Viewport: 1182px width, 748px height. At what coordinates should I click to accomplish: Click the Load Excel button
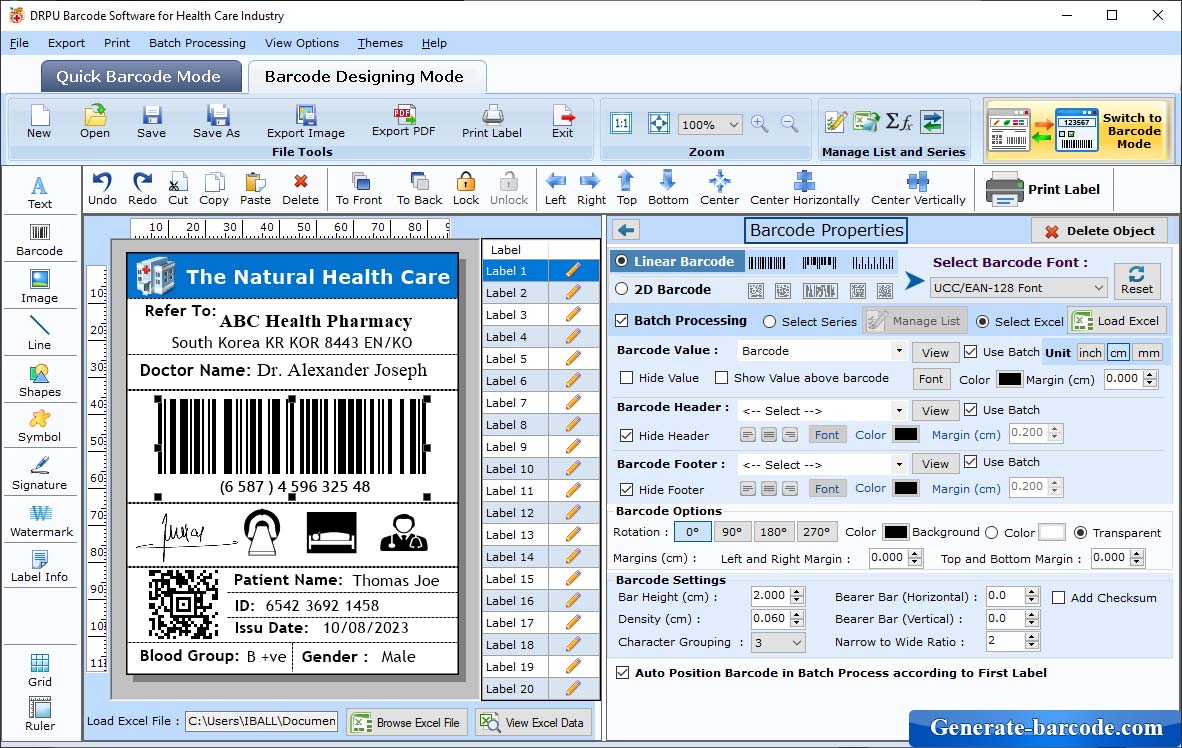point(1117,321)
